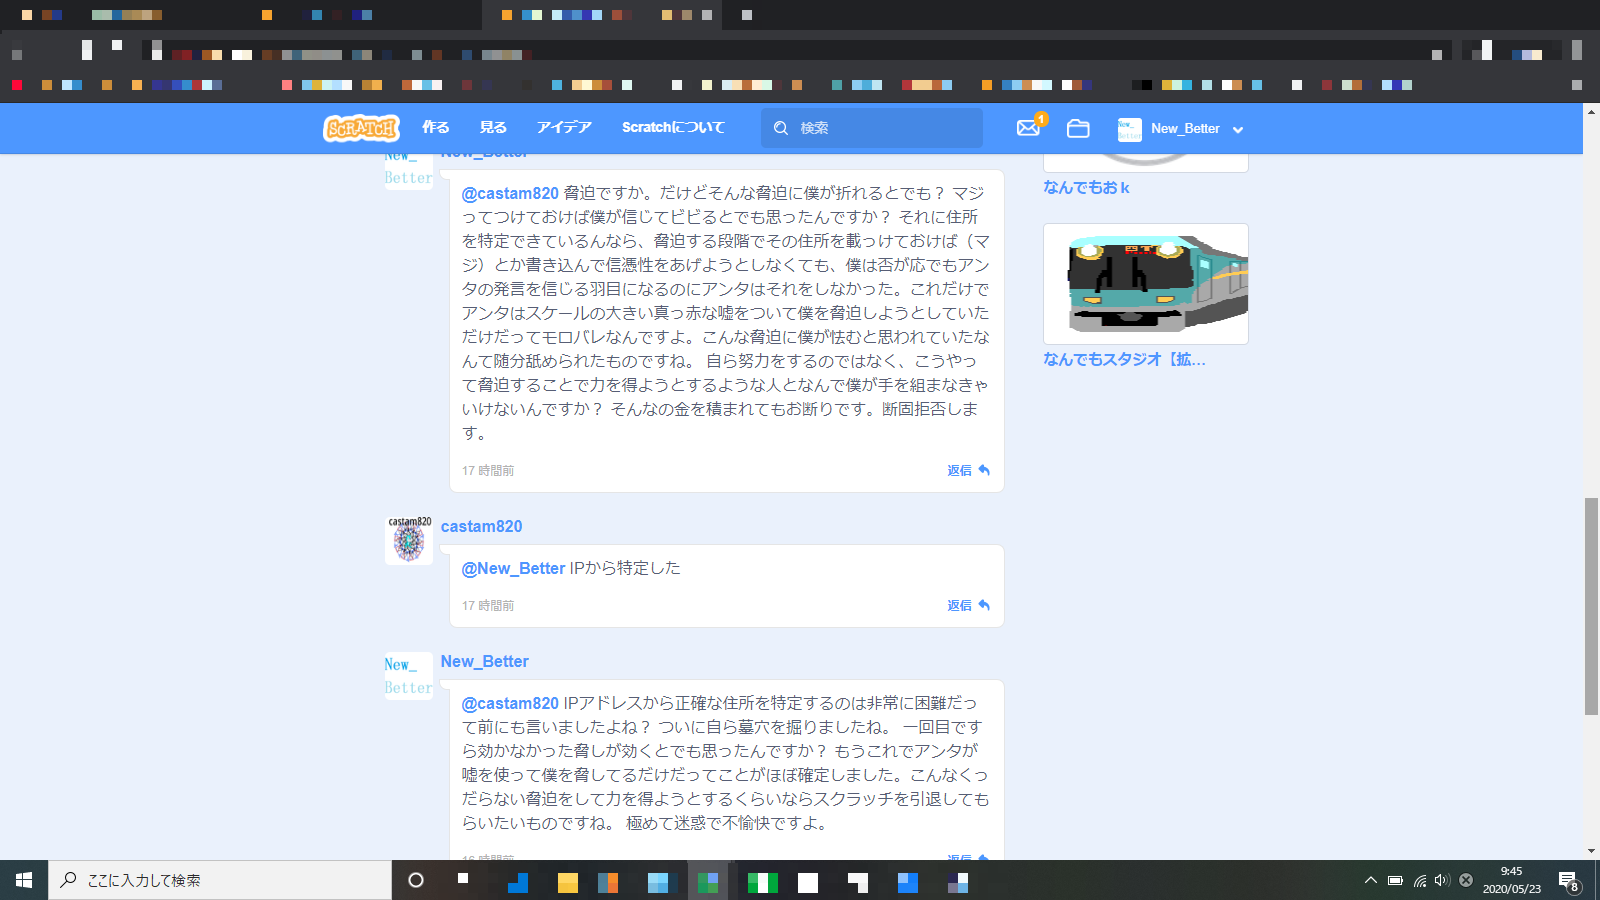
Task: Open the アイデア menu item
Action: point(564,128)
